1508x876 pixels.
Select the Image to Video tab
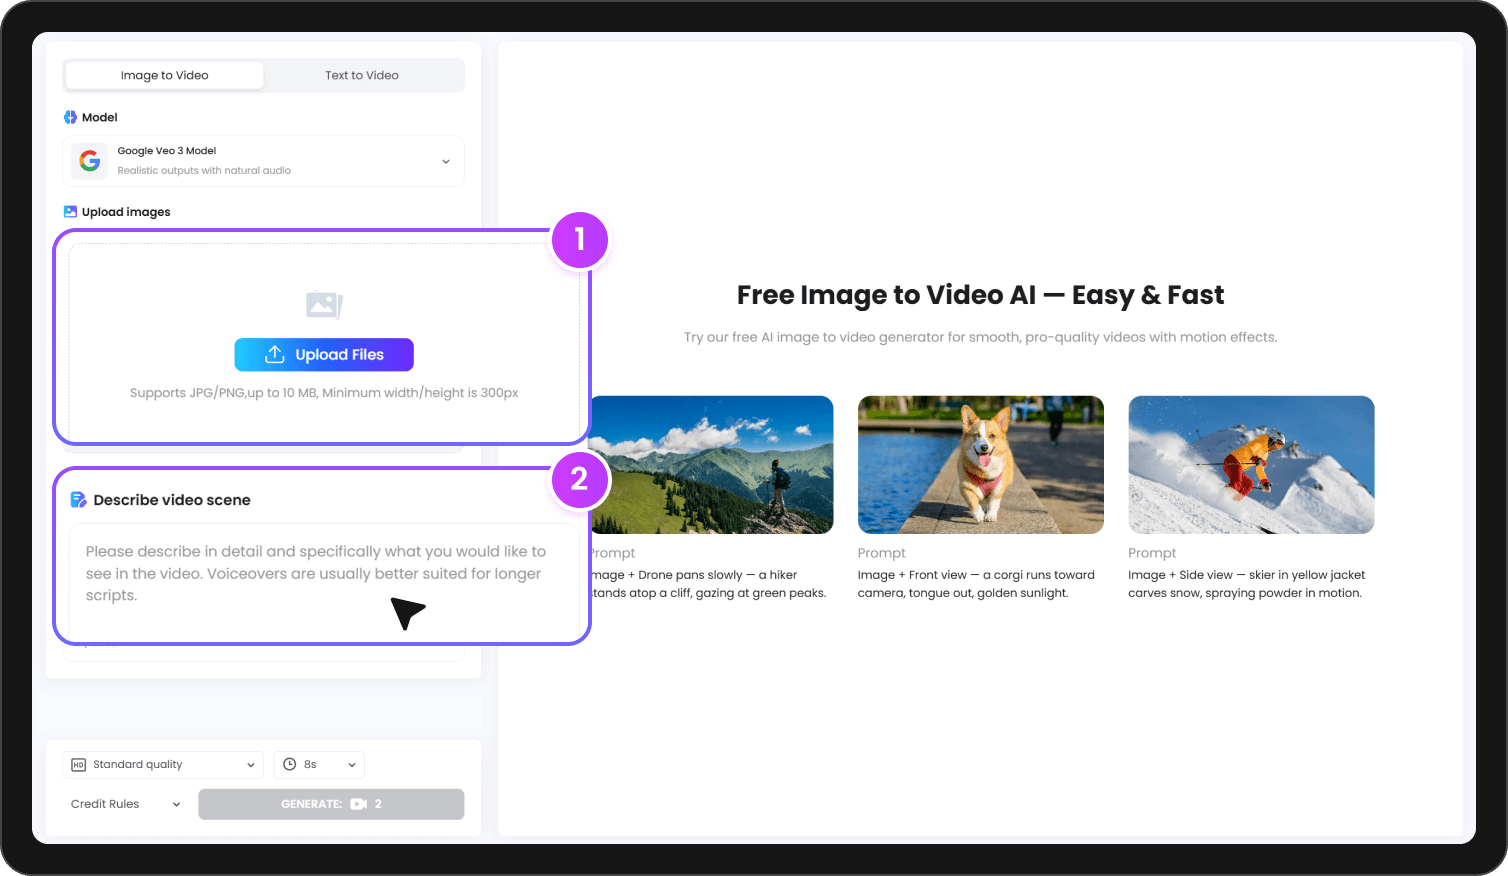163,75
